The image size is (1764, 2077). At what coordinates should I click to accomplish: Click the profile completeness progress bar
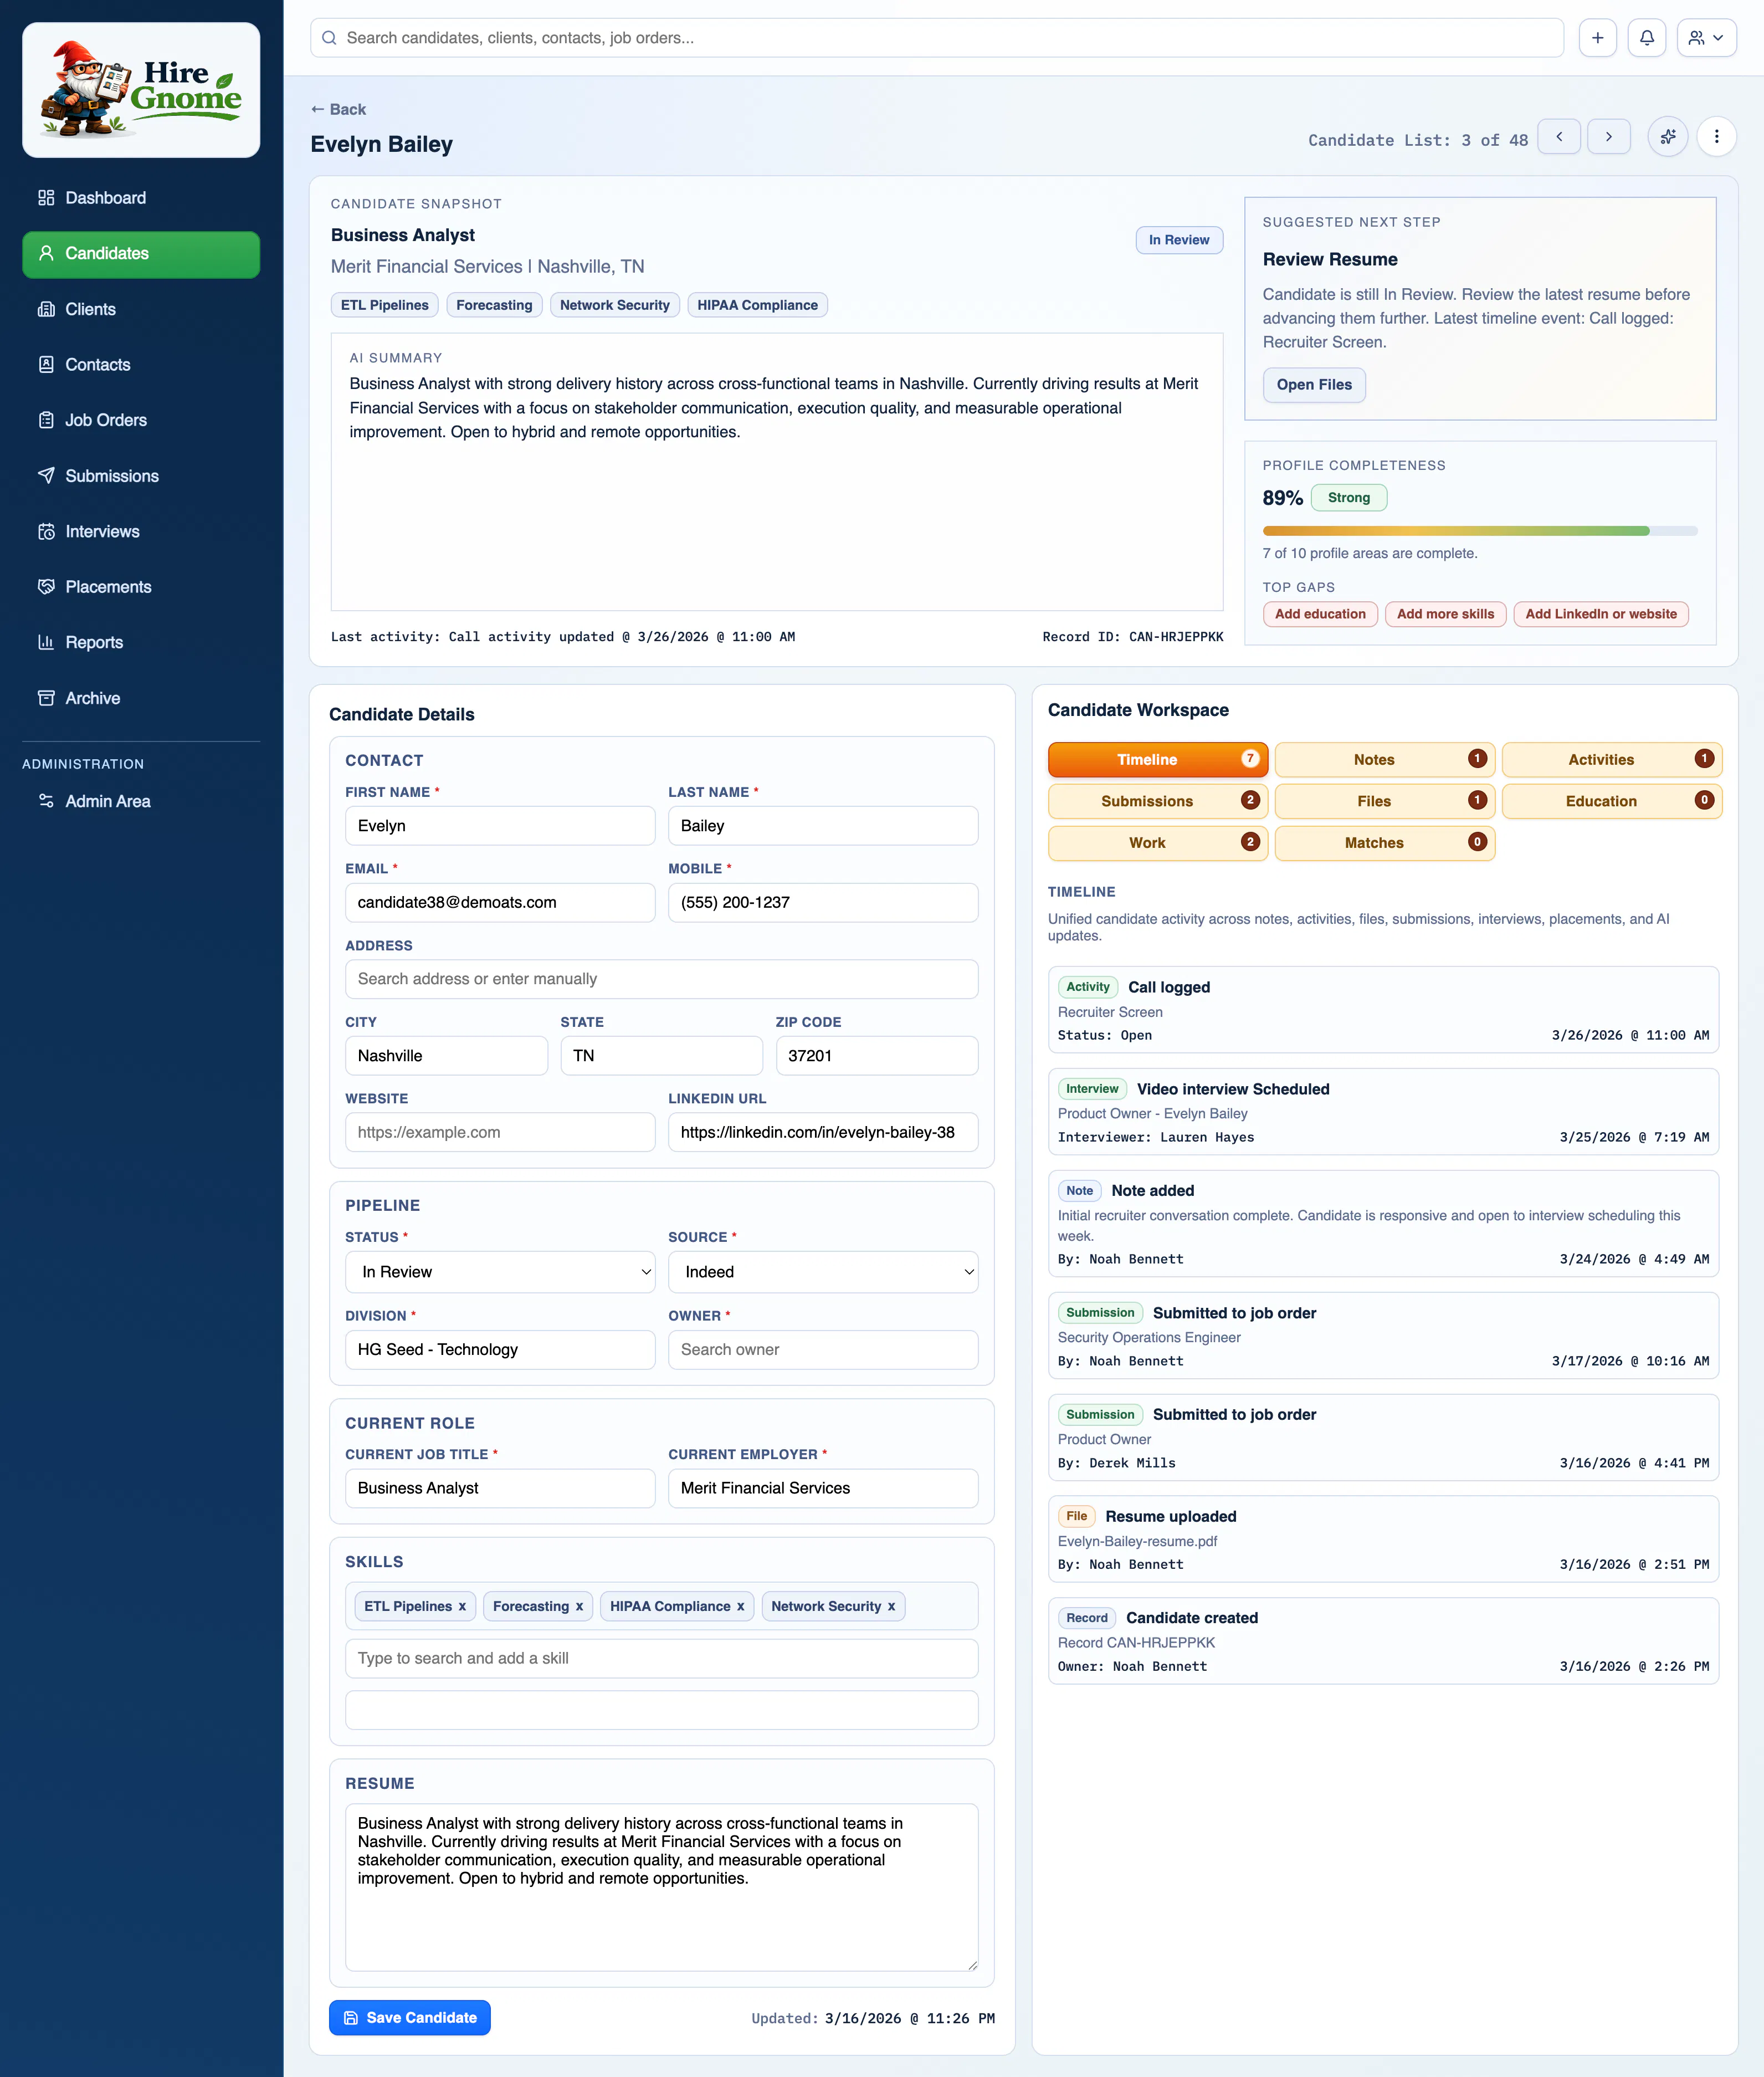[x=1480, y=531]
